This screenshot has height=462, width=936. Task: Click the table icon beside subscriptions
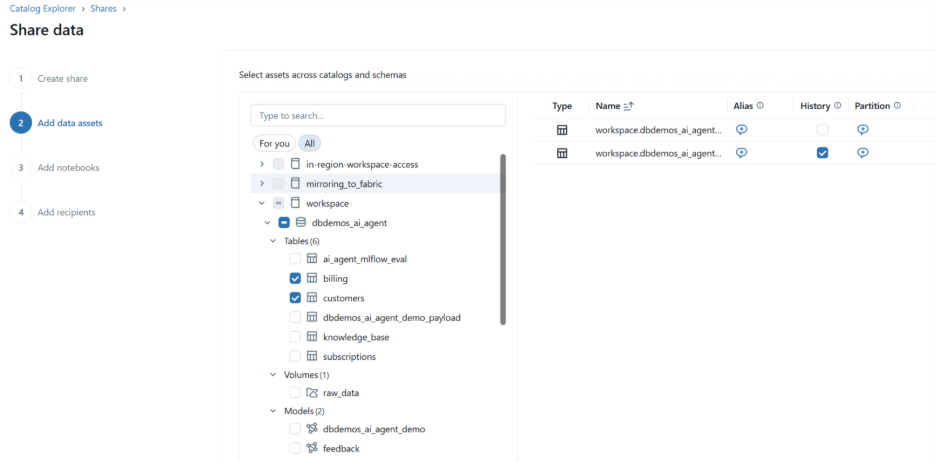click(312, 356)
